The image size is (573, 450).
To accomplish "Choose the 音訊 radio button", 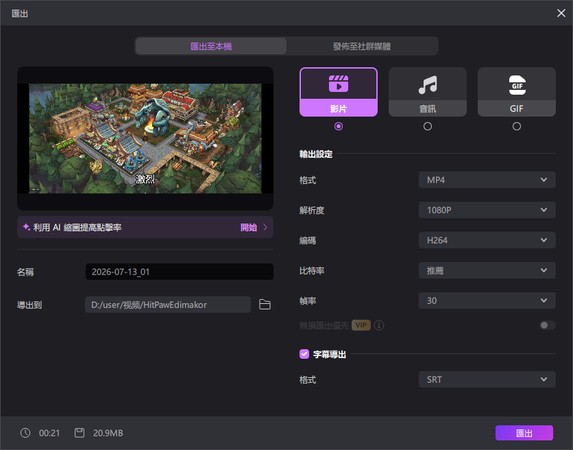I will click(427, 126).
